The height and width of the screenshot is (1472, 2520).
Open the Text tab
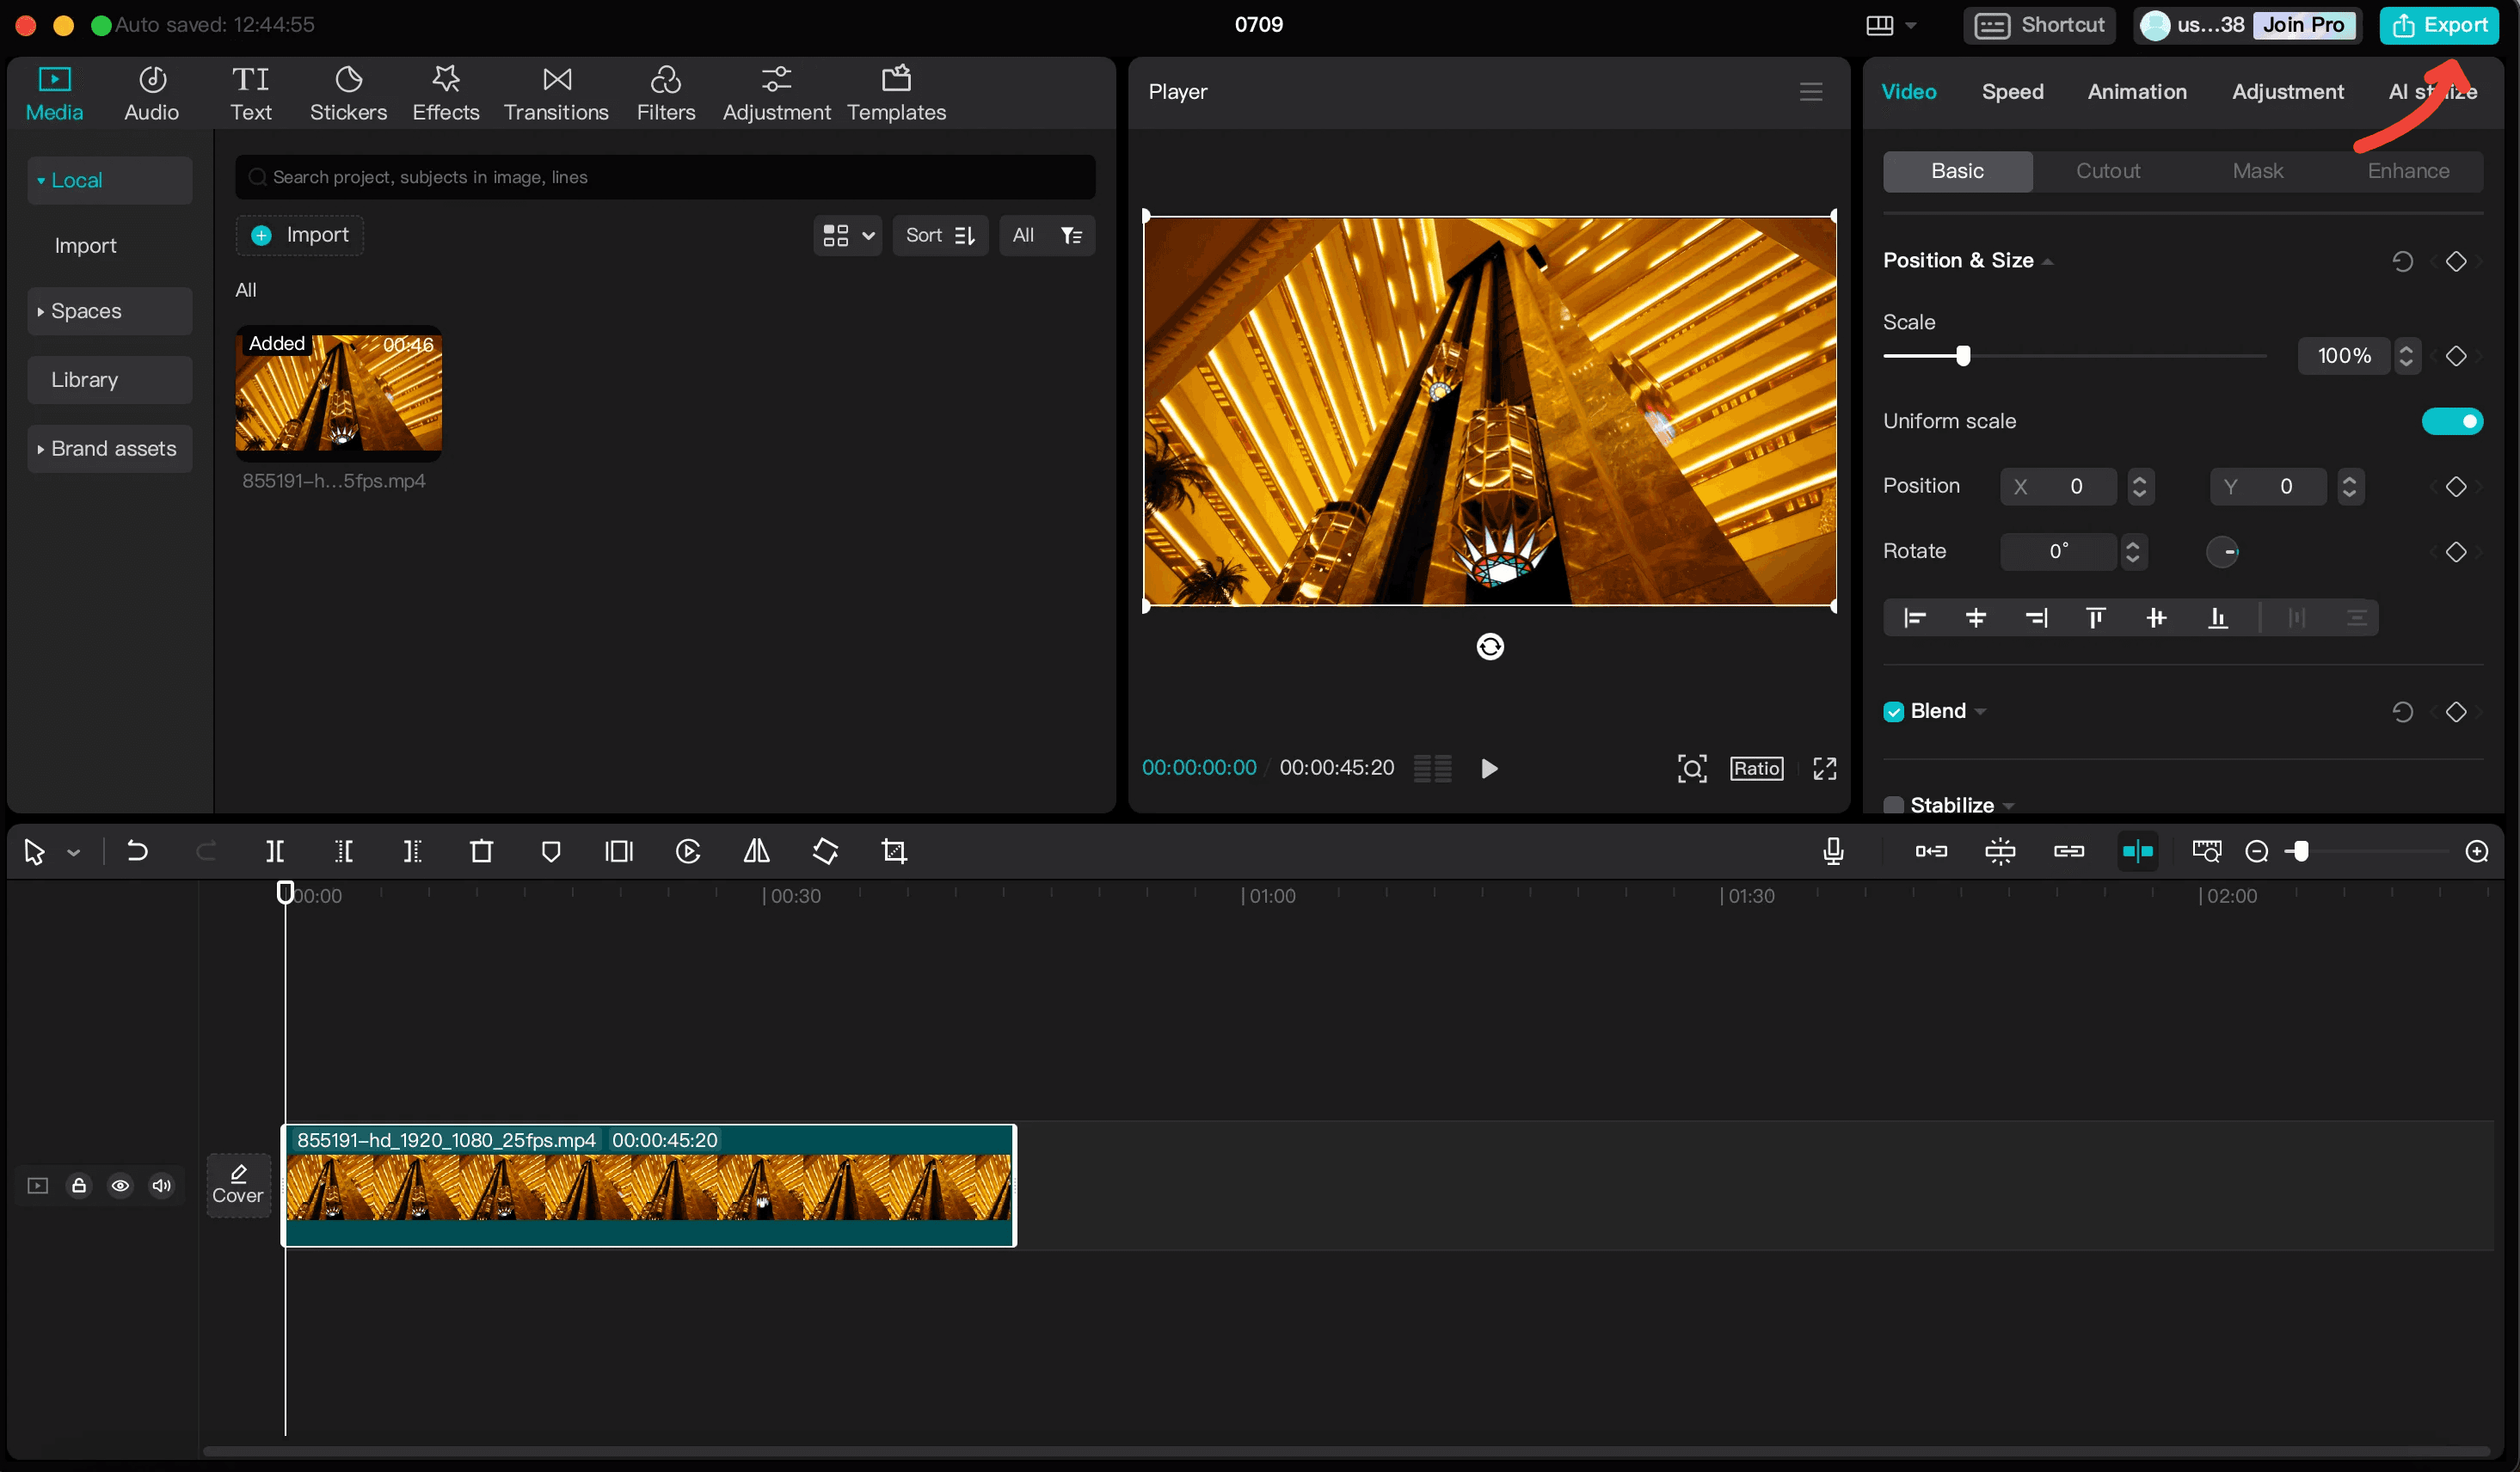[x=251, y=94]
